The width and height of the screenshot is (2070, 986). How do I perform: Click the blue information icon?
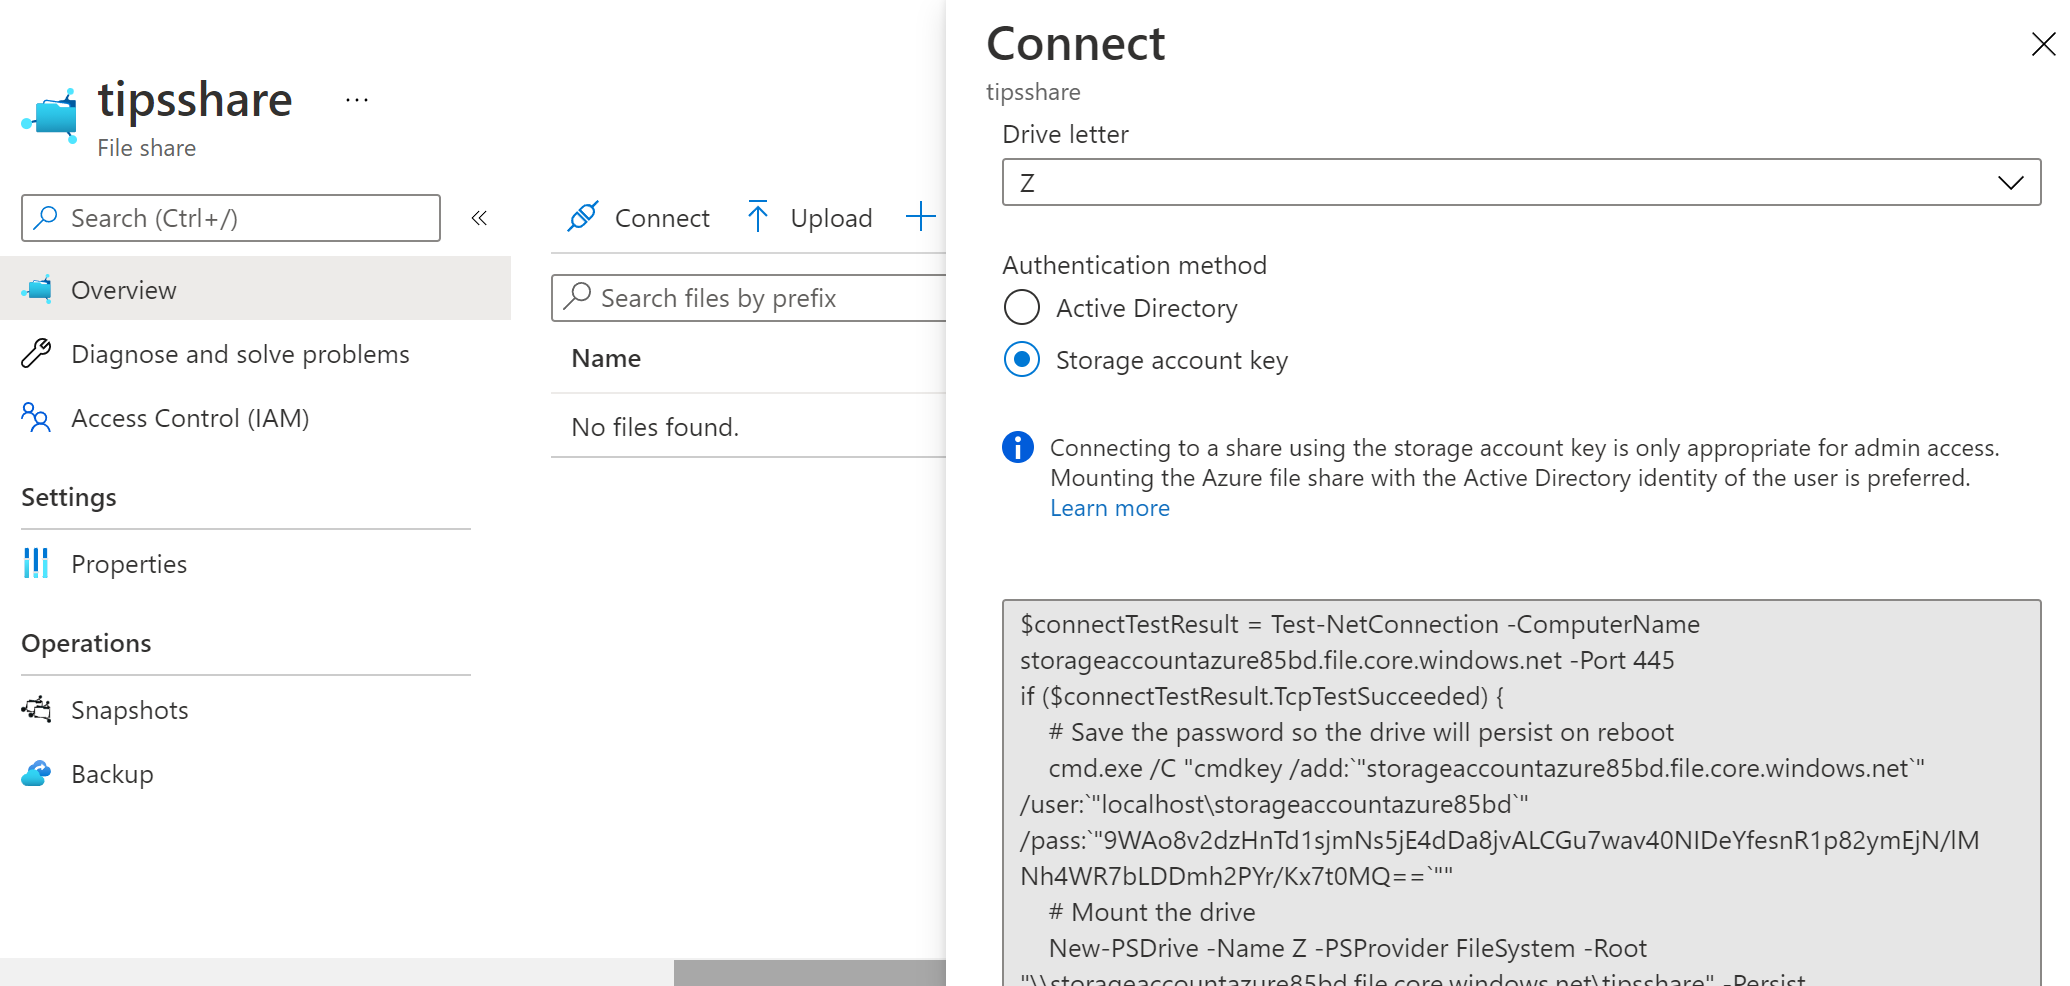click(1018, 447)
